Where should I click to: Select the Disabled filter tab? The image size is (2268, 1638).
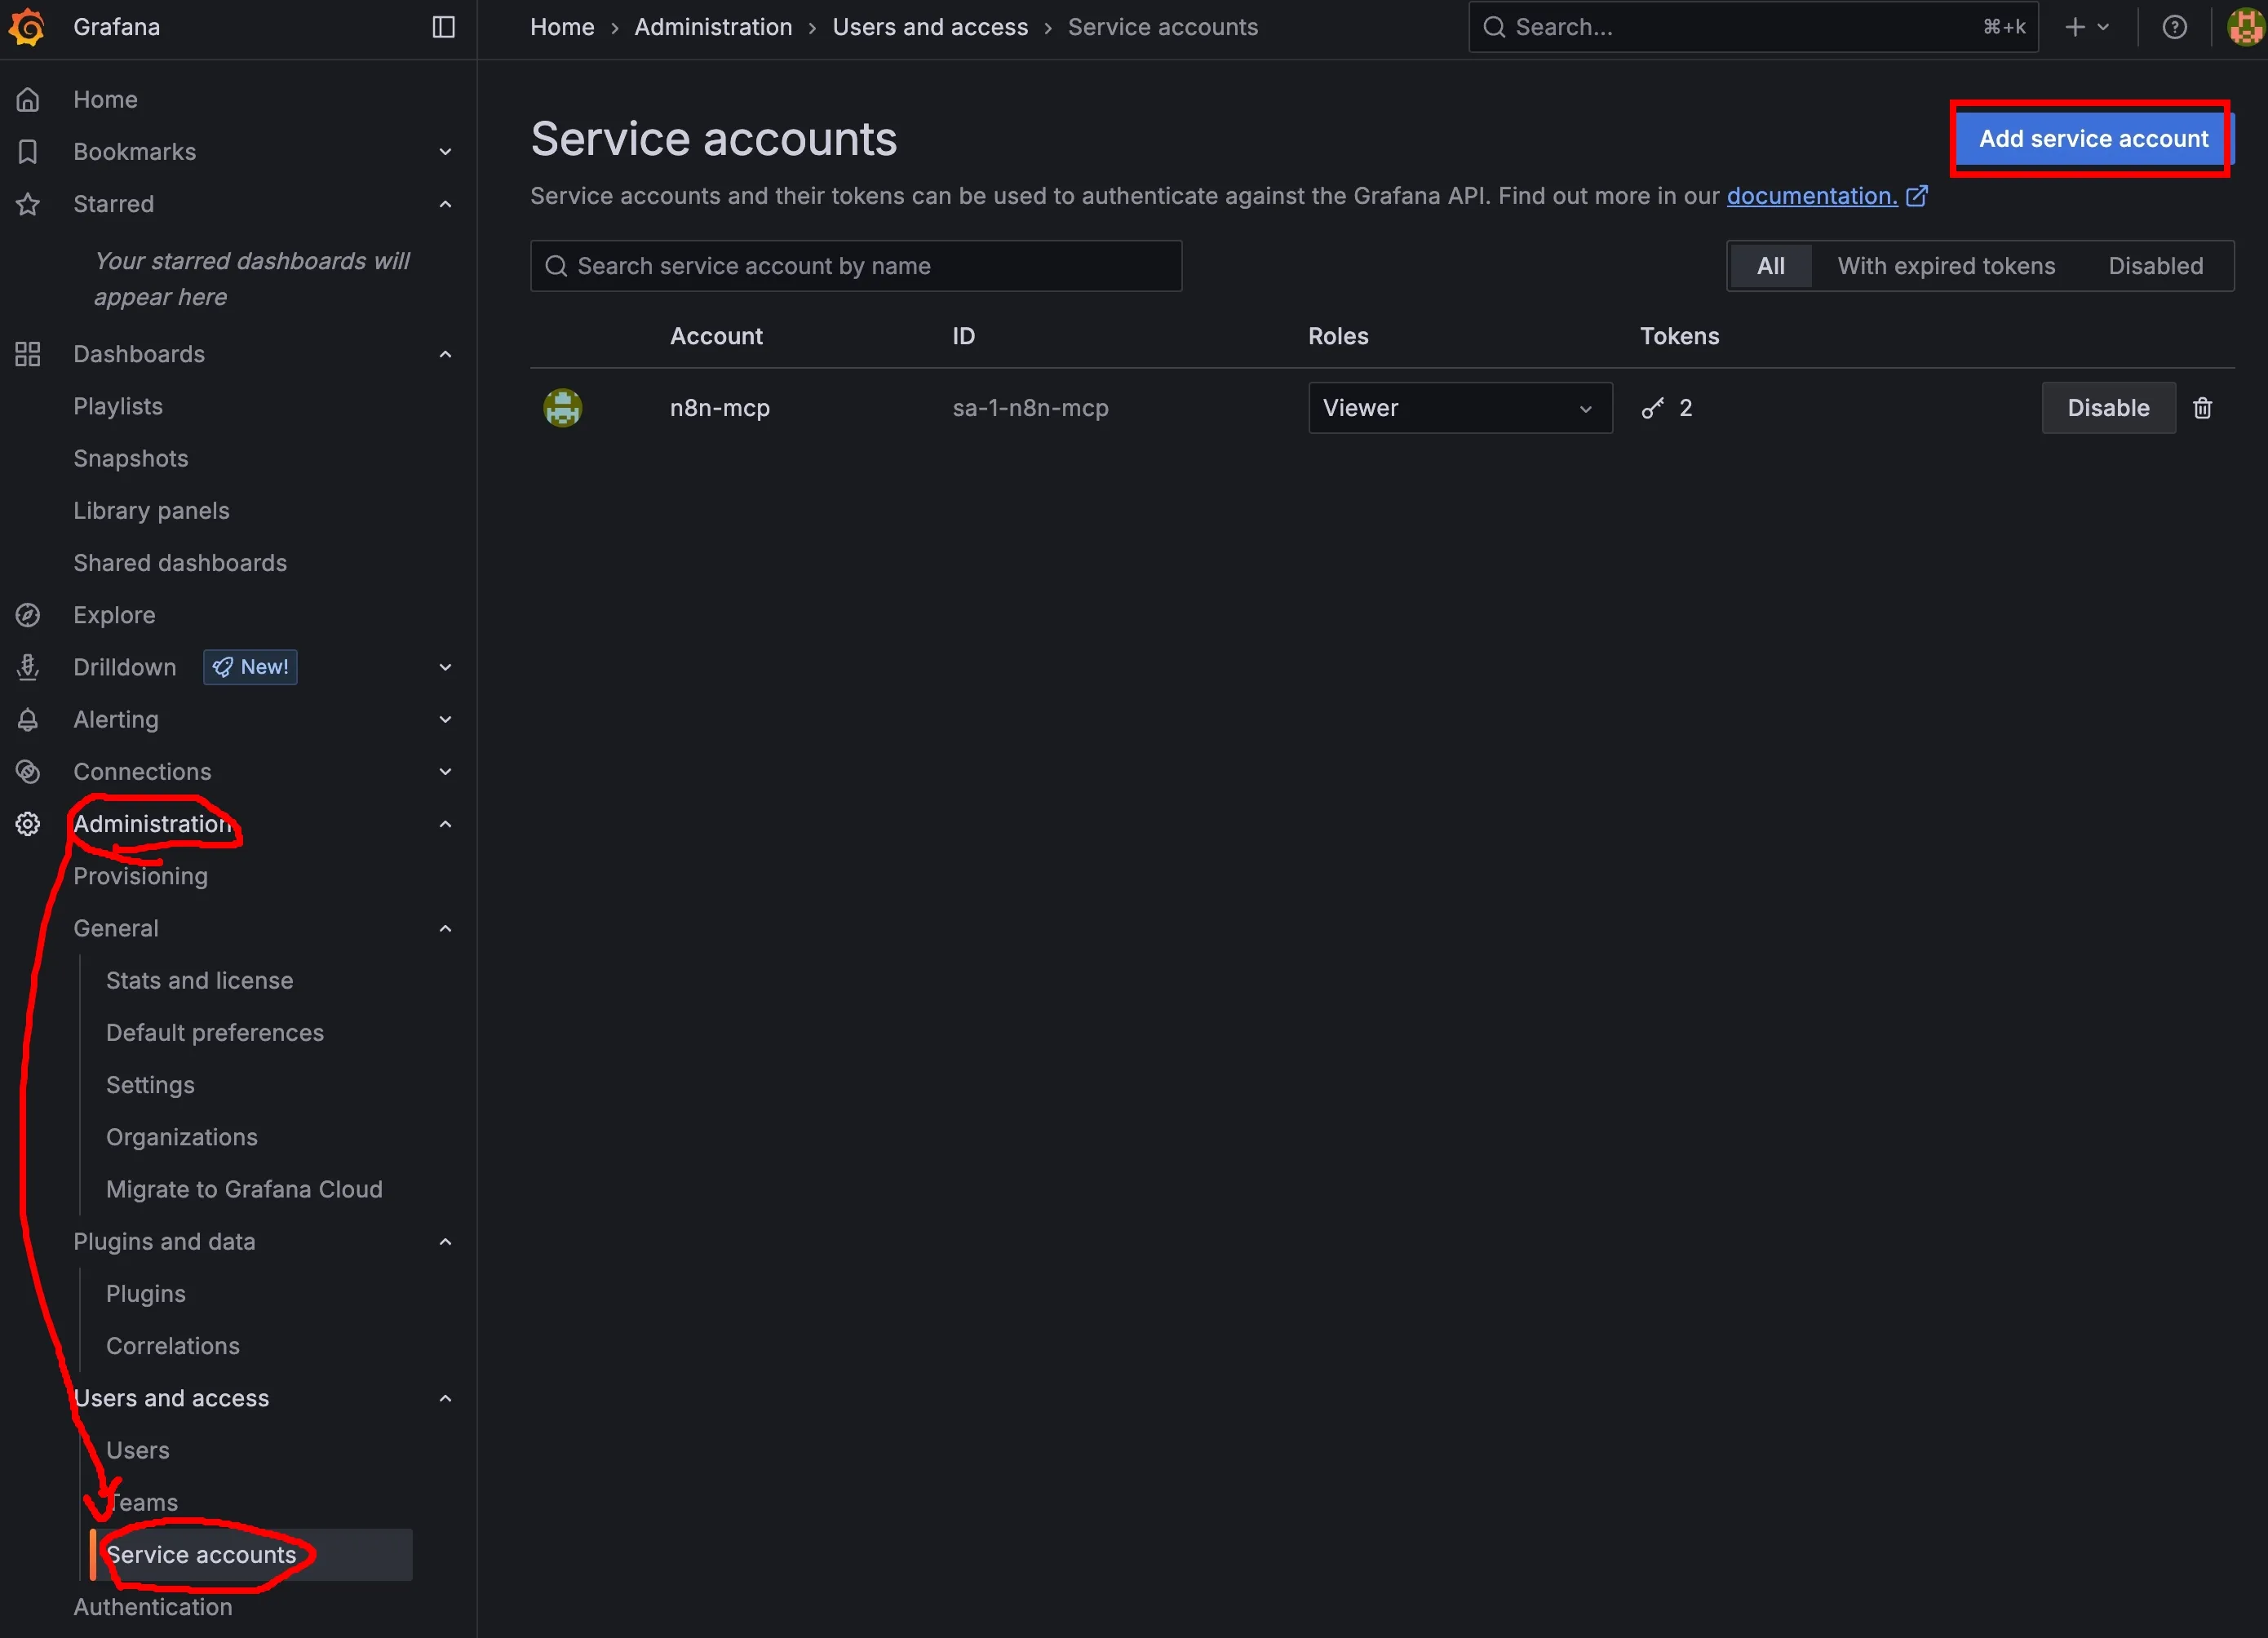2155,266
